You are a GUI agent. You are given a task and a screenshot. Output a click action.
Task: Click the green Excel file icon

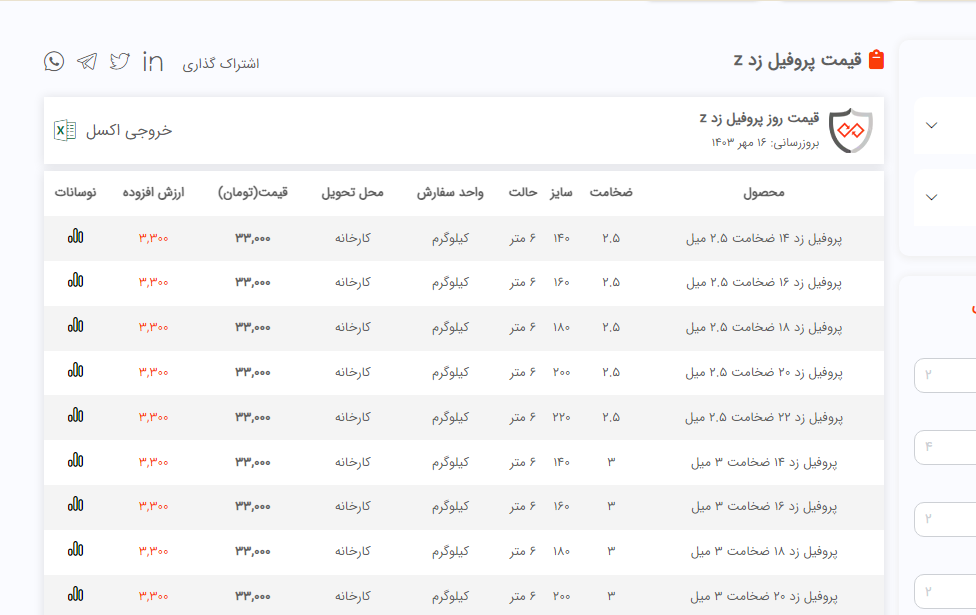click(x=65, y=131)
